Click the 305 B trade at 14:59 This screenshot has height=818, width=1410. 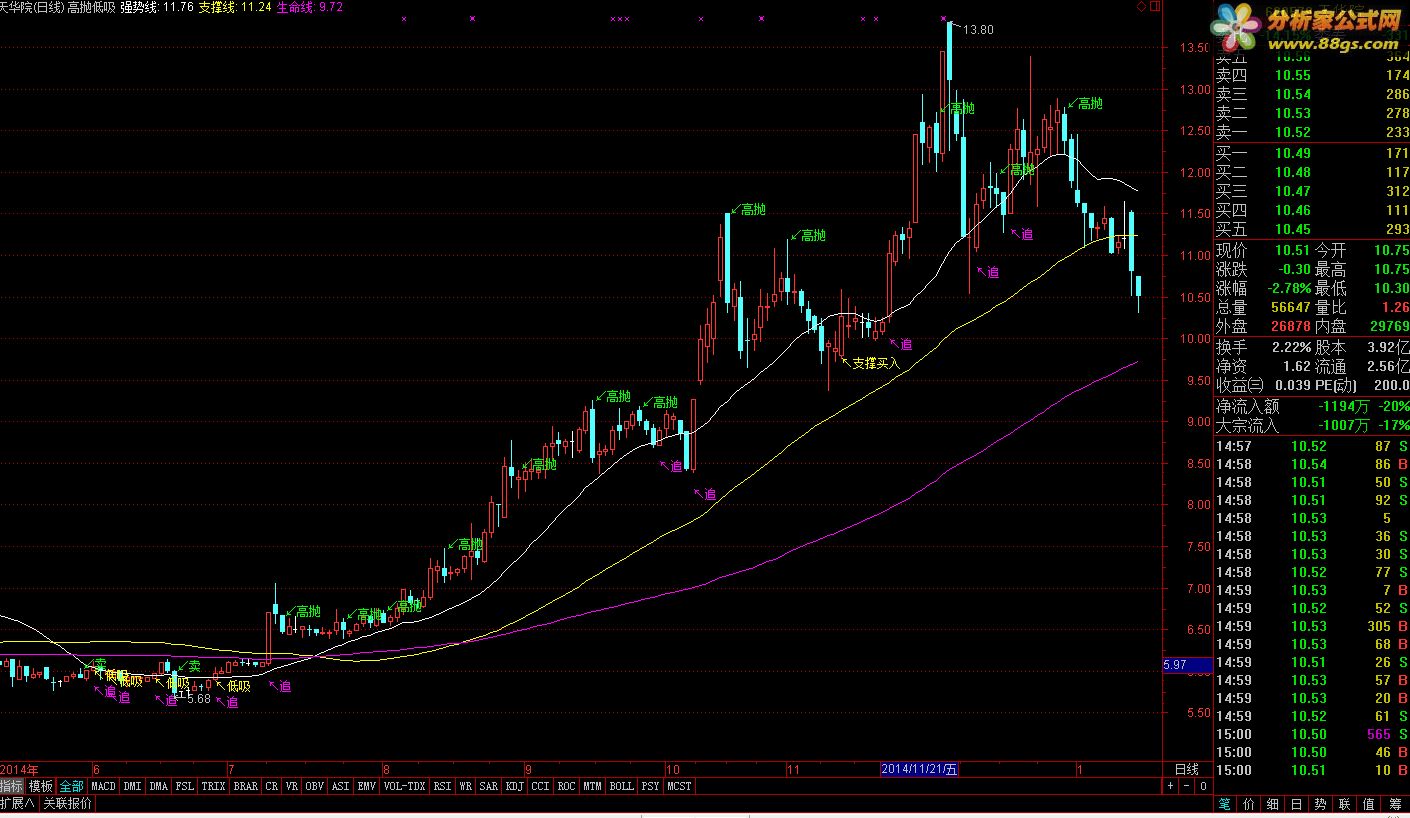pyautogui.click(x=1311, y=626)
